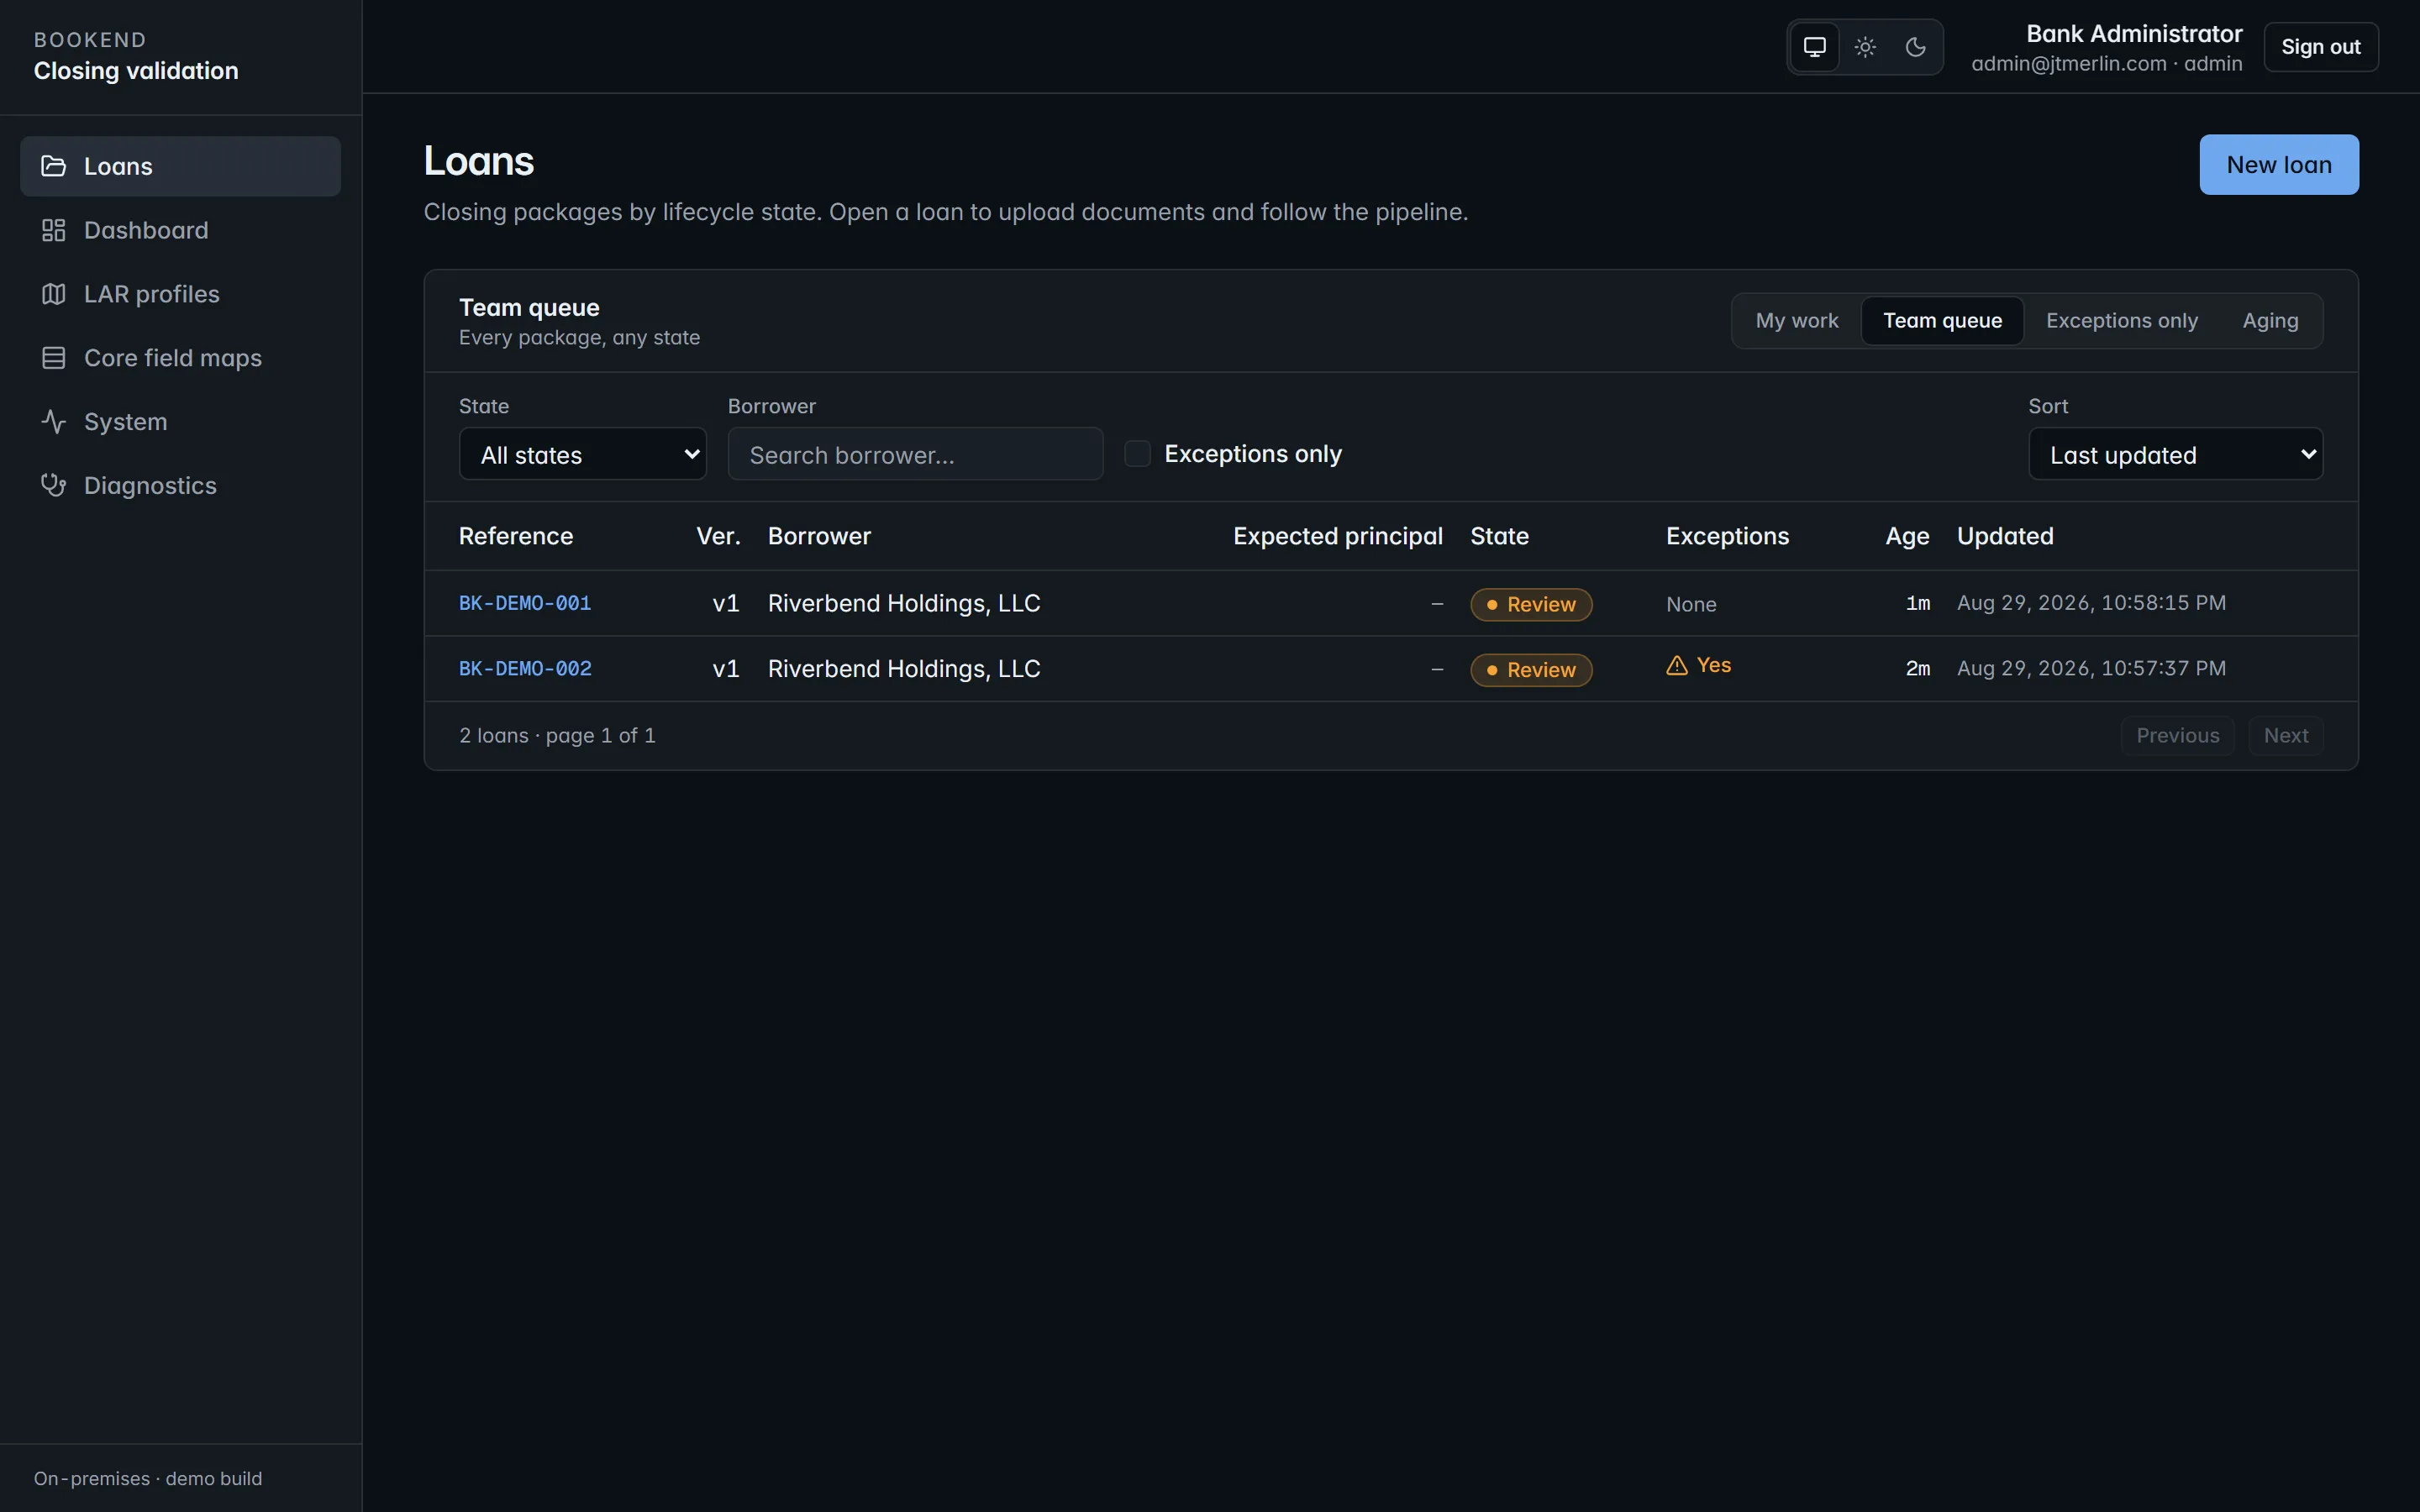Click borrower name in BK-DEMO-001 row
This screenshot has width=2420, height=1512.
tap(904, 603)
